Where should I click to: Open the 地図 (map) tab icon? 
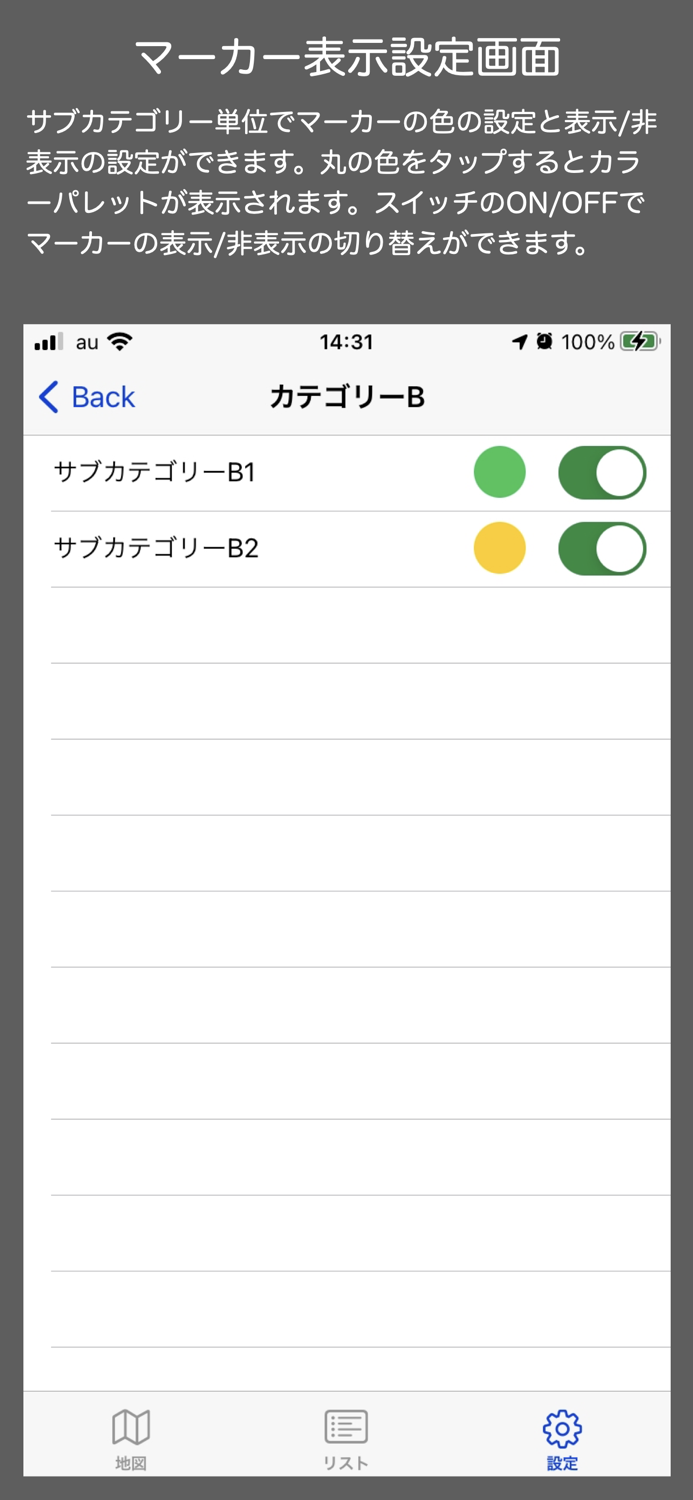point(131,1425)
